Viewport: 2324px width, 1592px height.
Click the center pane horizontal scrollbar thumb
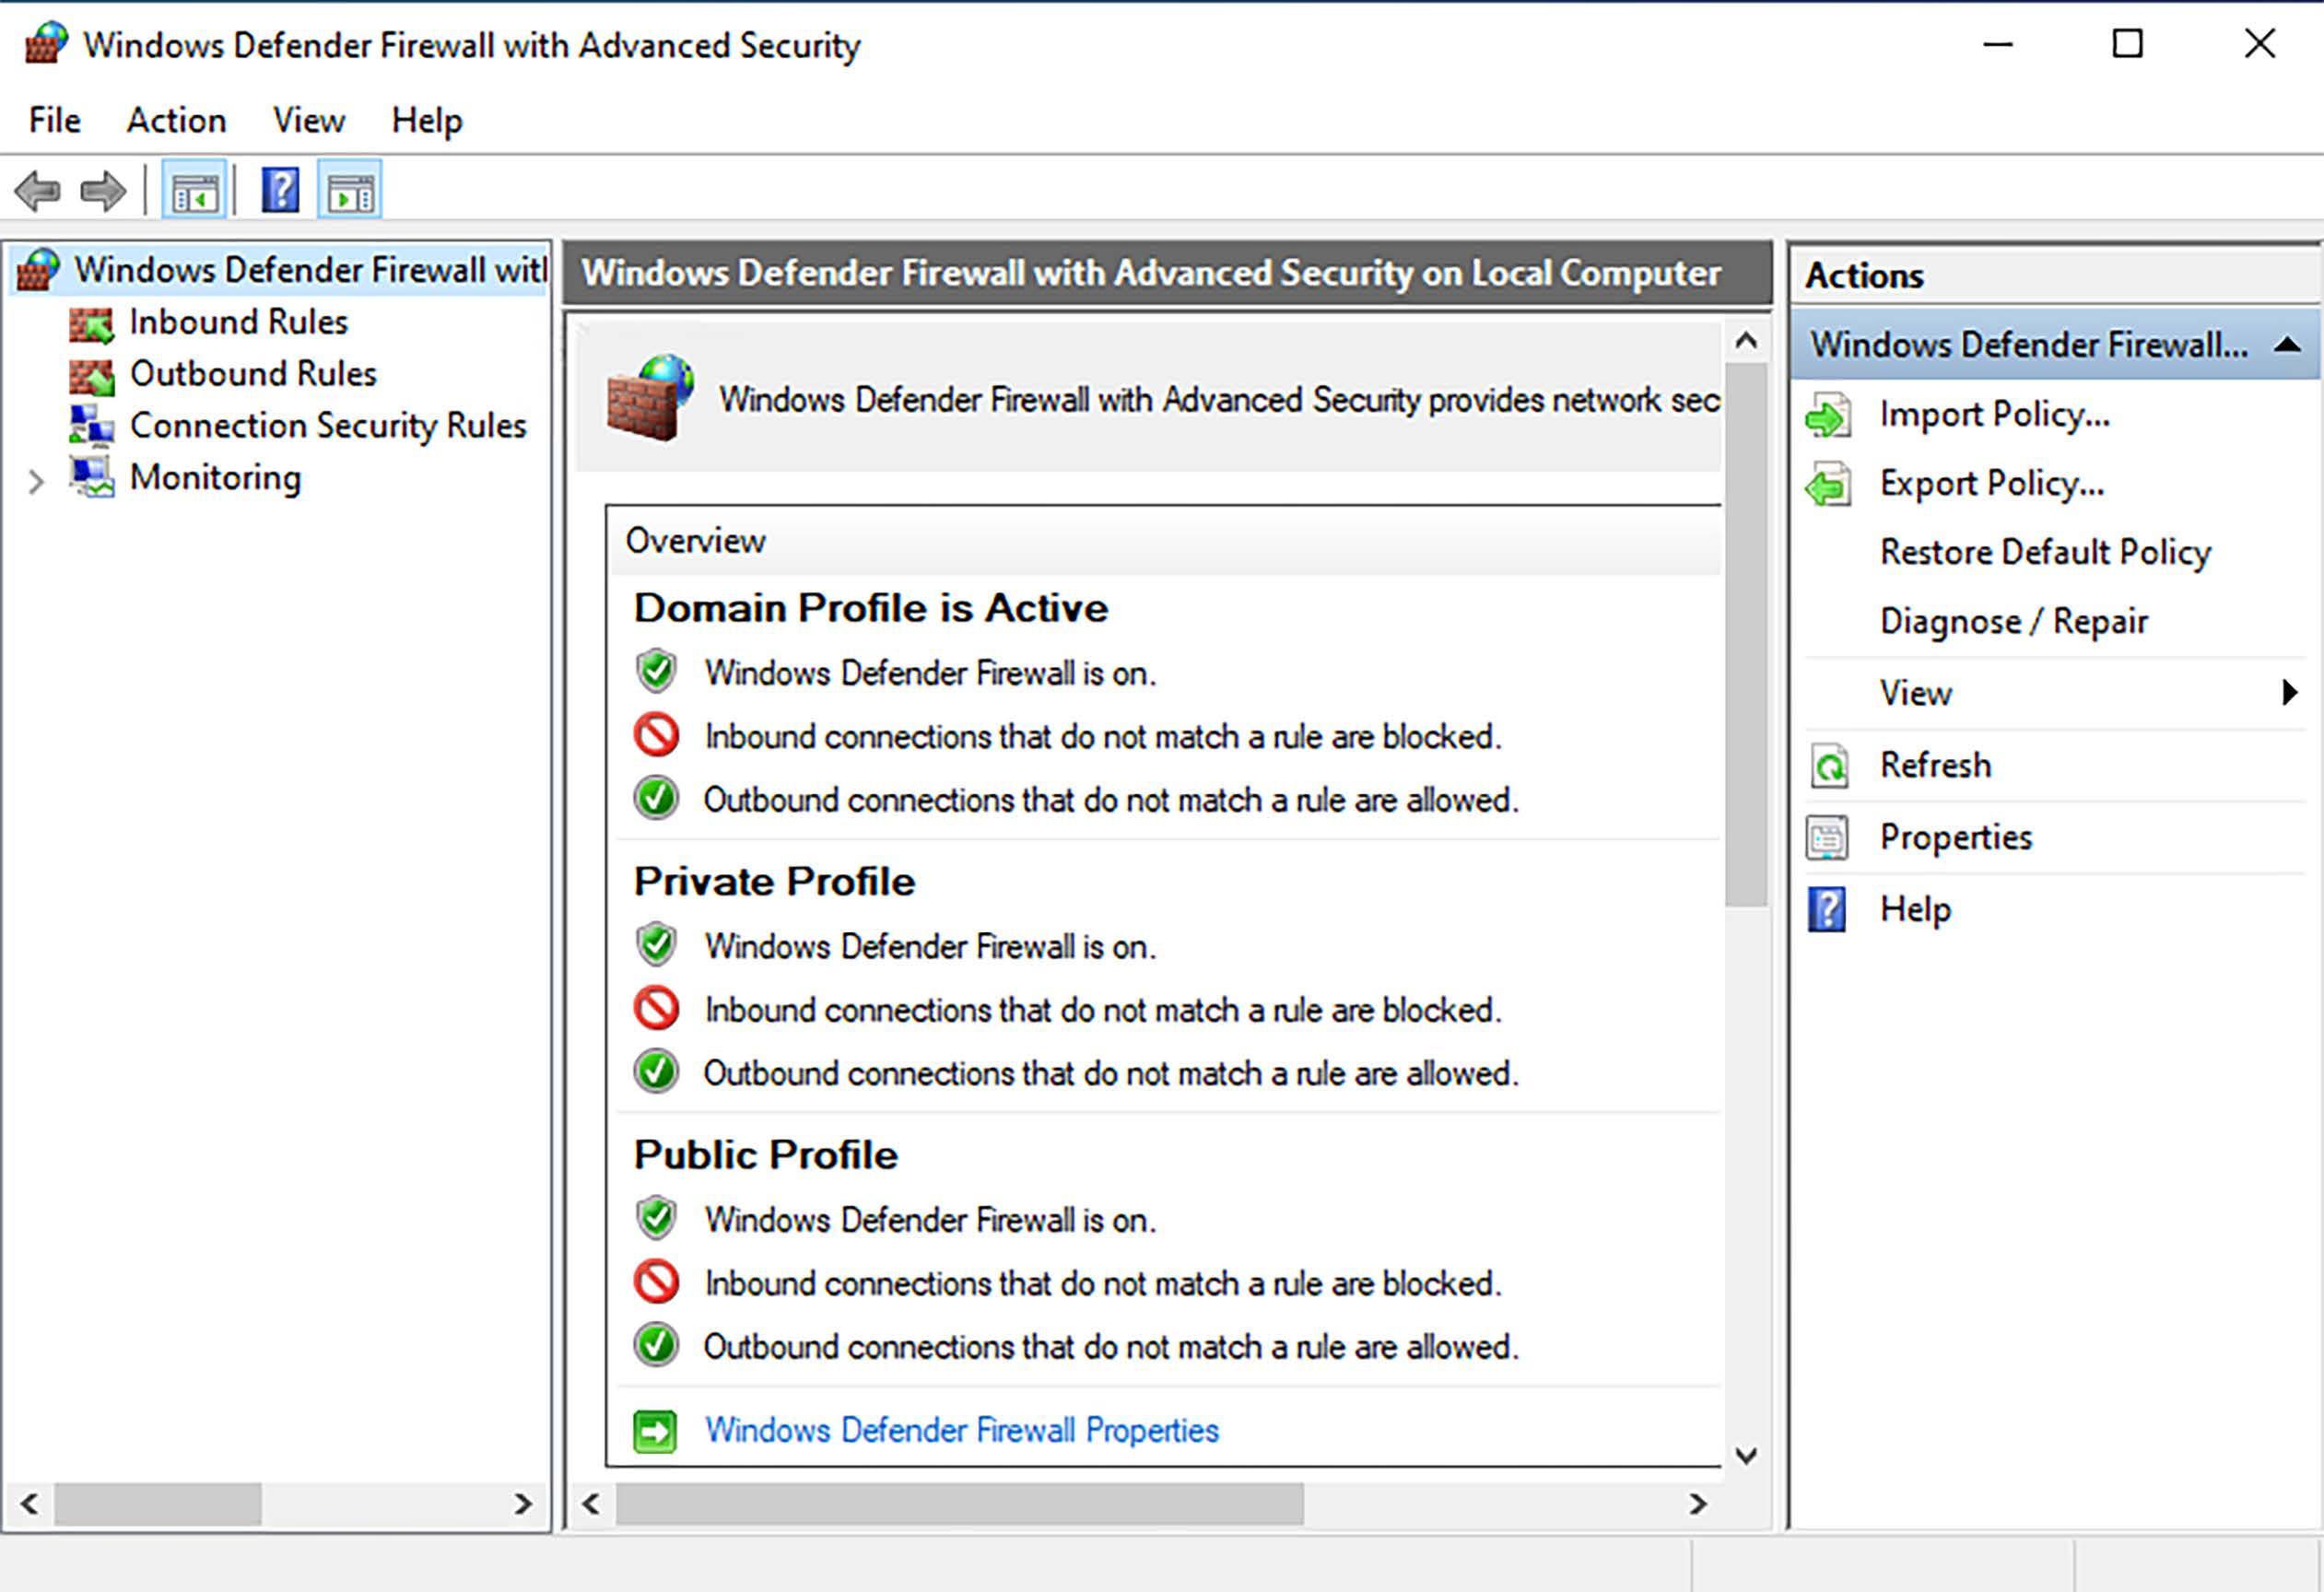960,1503
